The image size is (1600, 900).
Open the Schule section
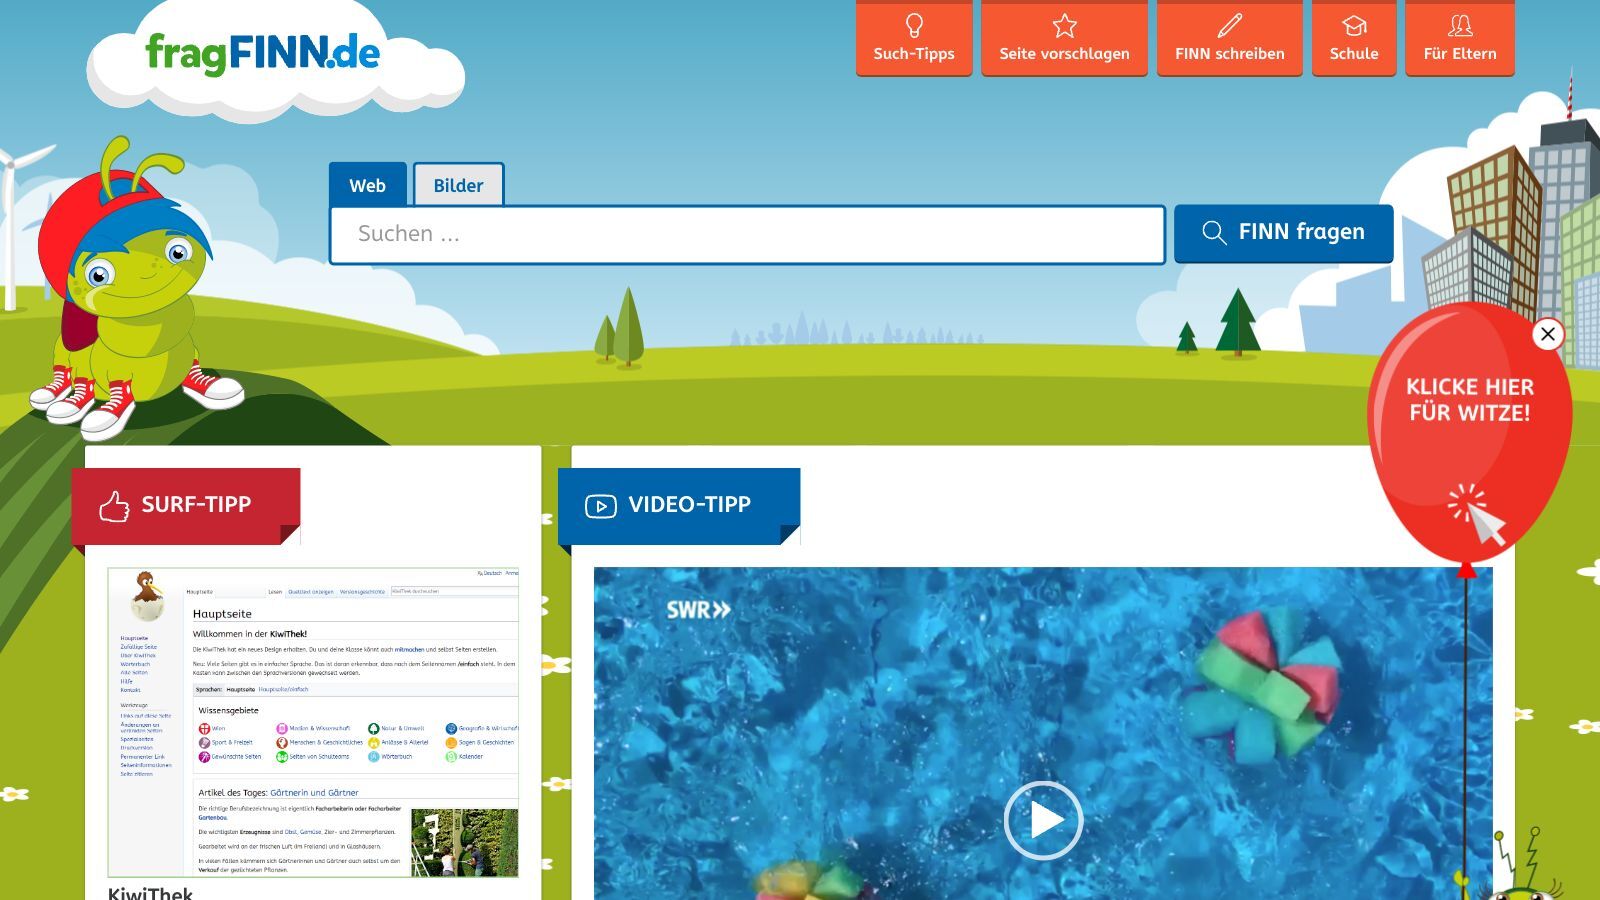pos(1354,38)
